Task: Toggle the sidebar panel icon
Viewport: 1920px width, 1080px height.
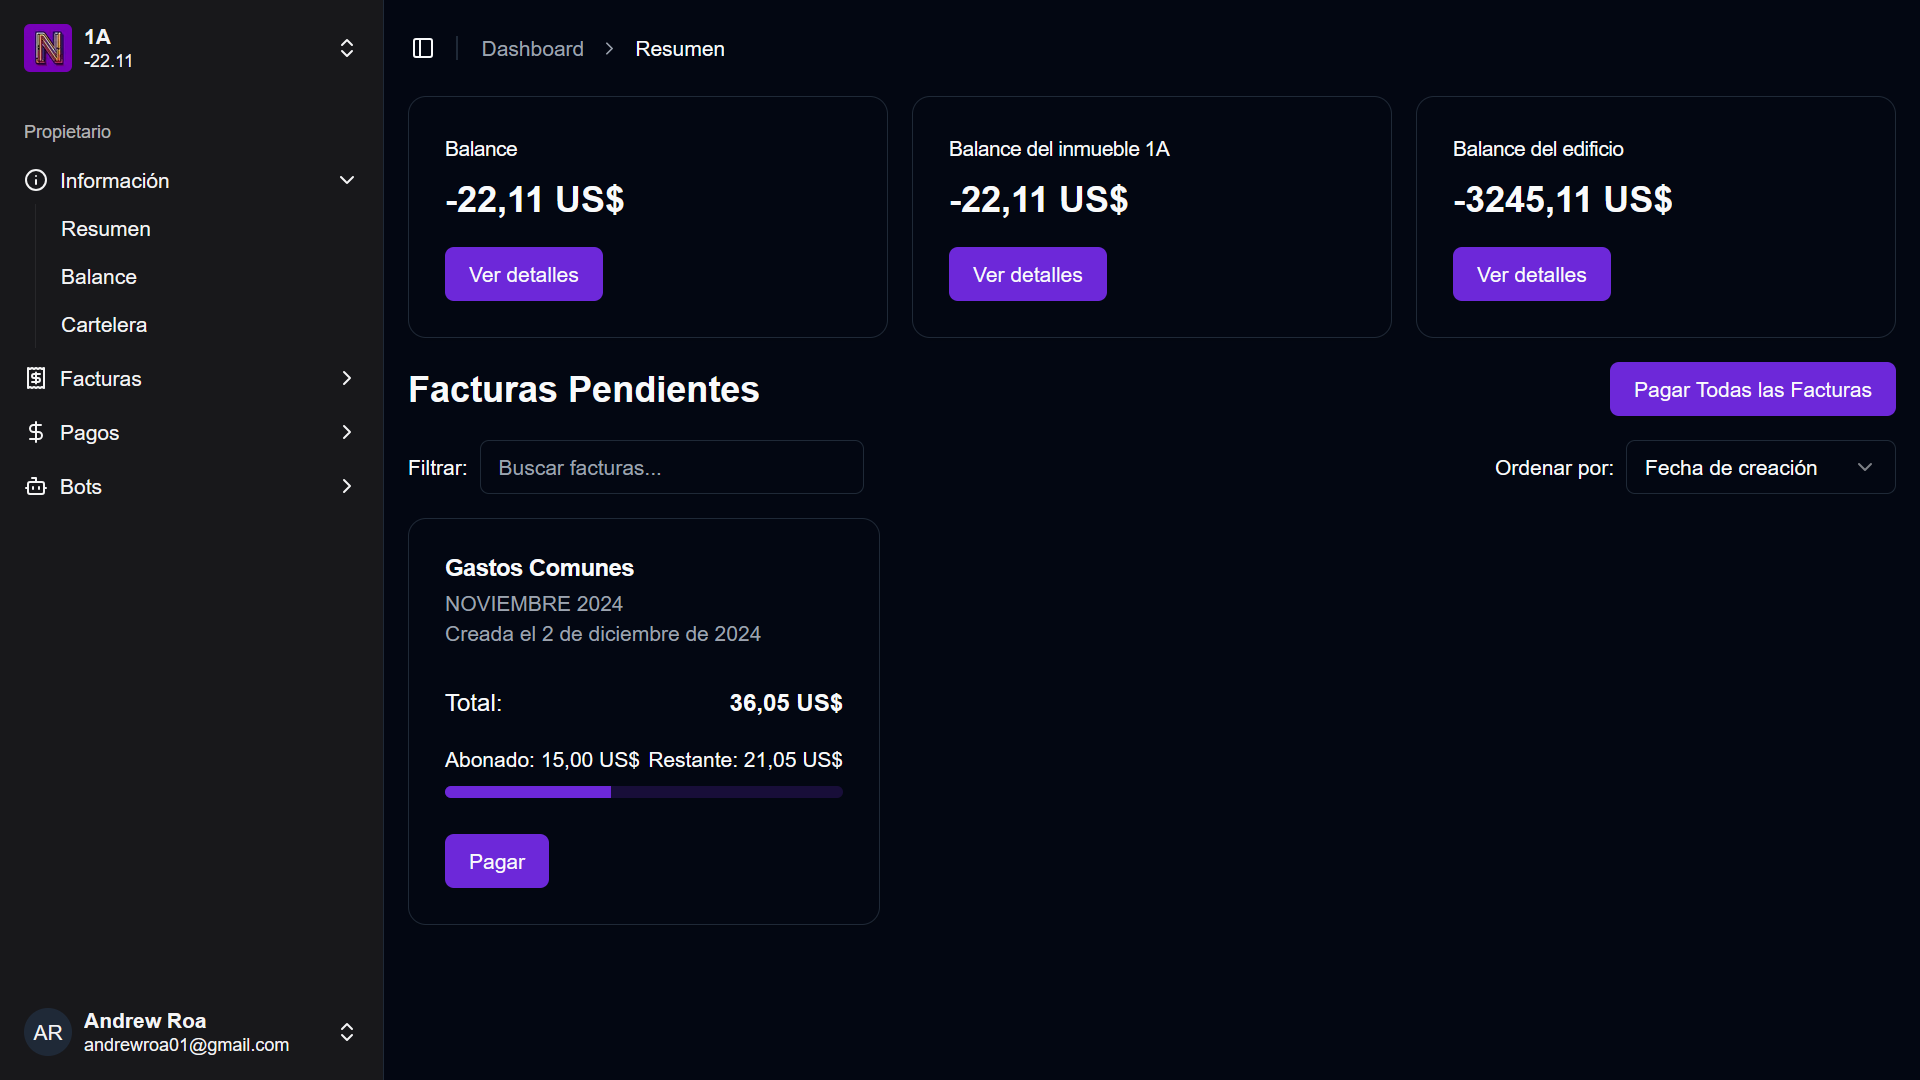Action: pos(423,48)
